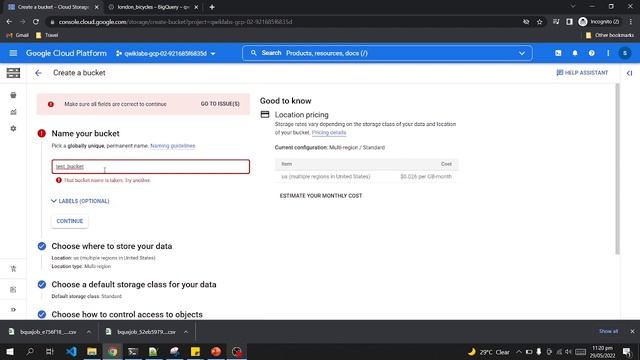Open the Release notes icon in sidebar

coord(13,289)
